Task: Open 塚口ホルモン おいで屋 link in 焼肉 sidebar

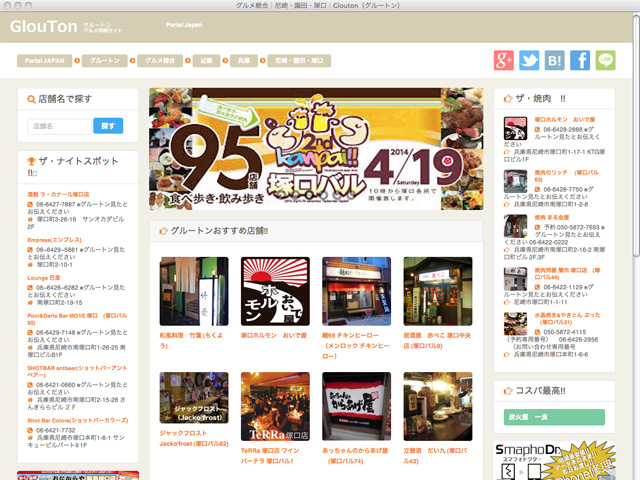Action: (x=565, y=120)
